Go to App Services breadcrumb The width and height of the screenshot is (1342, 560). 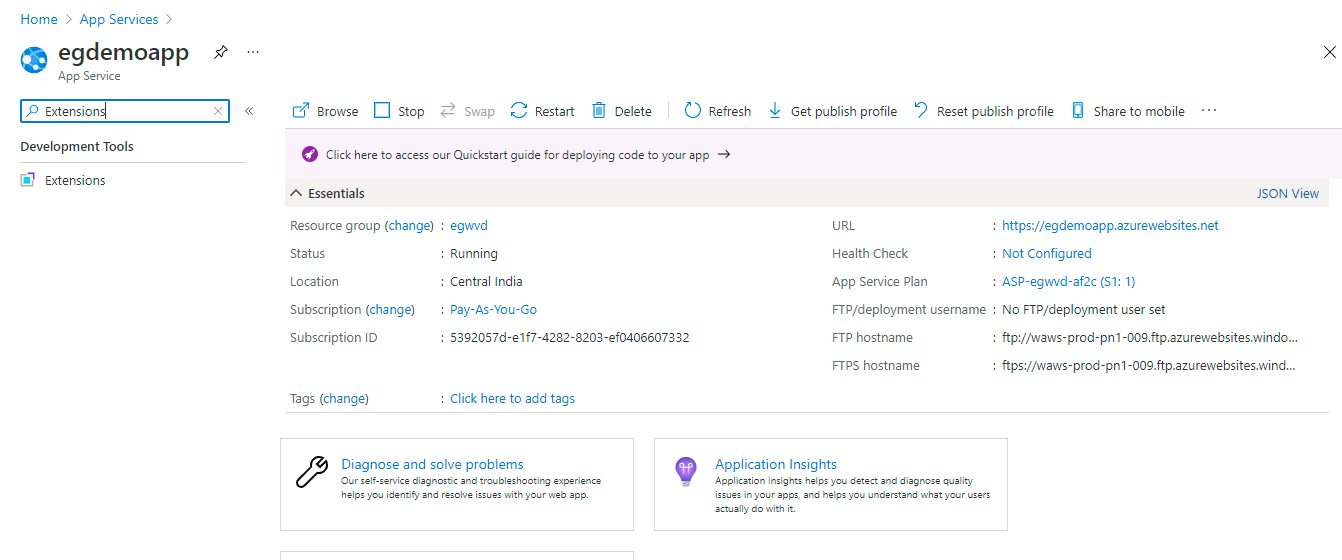119,19
